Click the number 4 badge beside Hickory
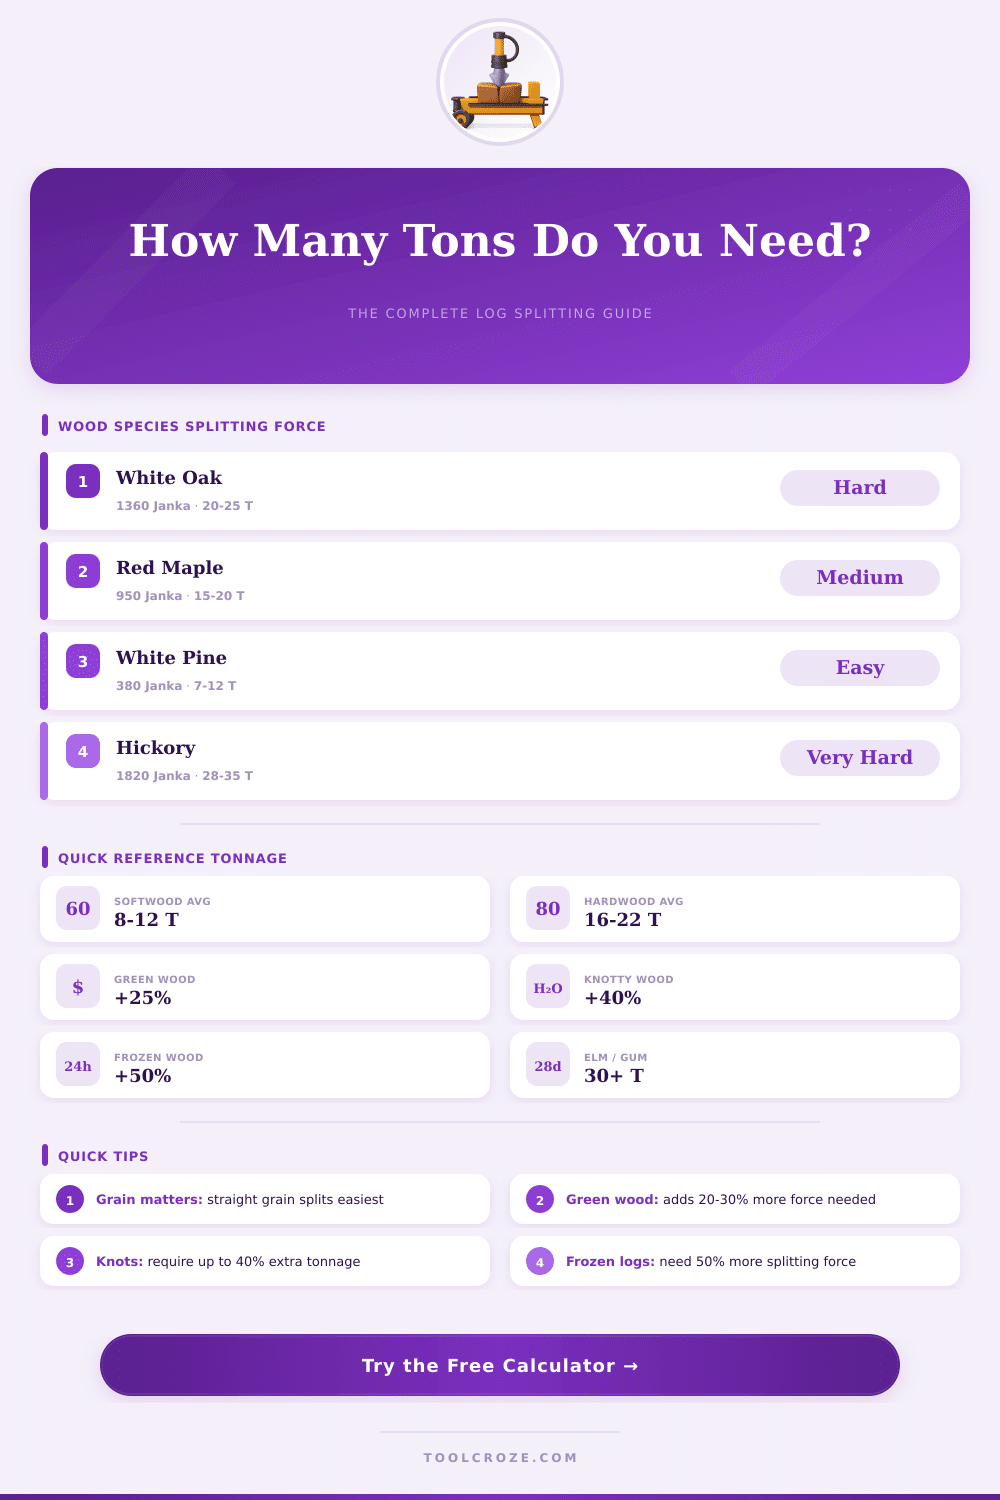 coord(83,751)
